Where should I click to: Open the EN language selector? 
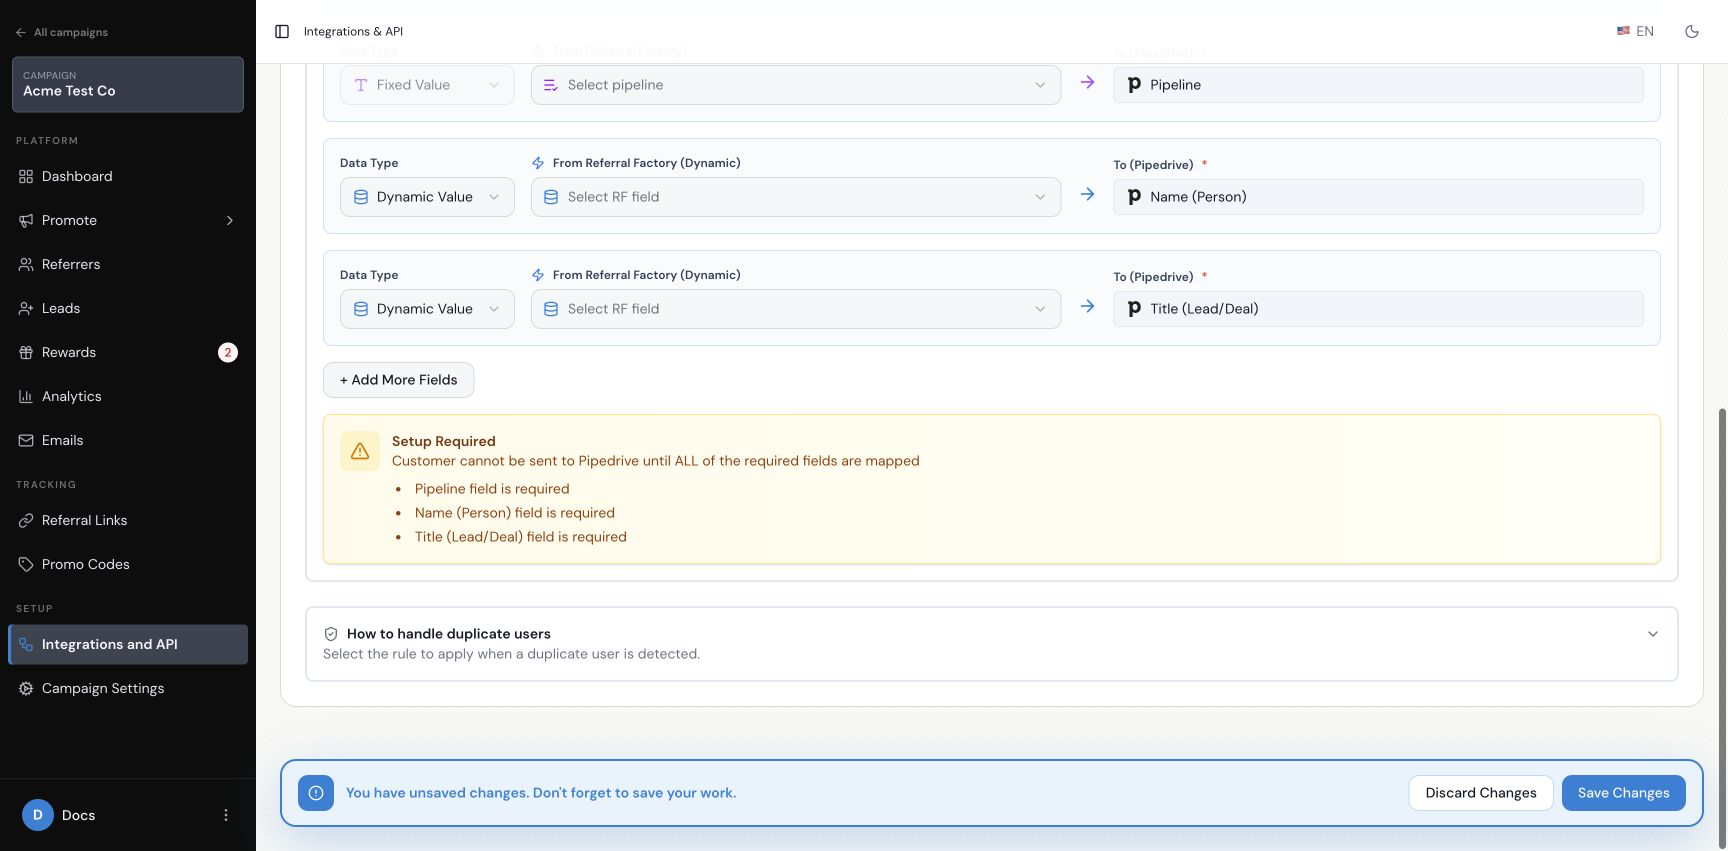tap(1635, 32)
